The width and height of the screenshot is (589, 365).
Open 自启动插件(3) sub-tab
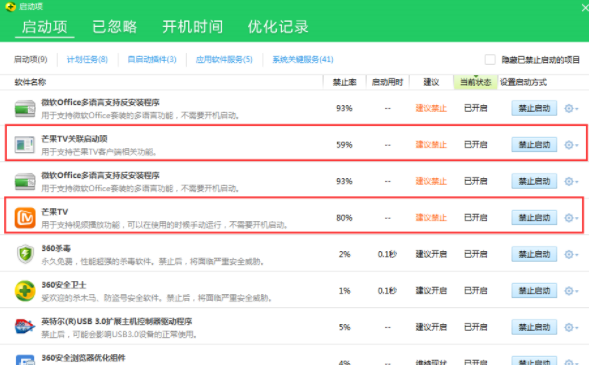pos(152,59)
